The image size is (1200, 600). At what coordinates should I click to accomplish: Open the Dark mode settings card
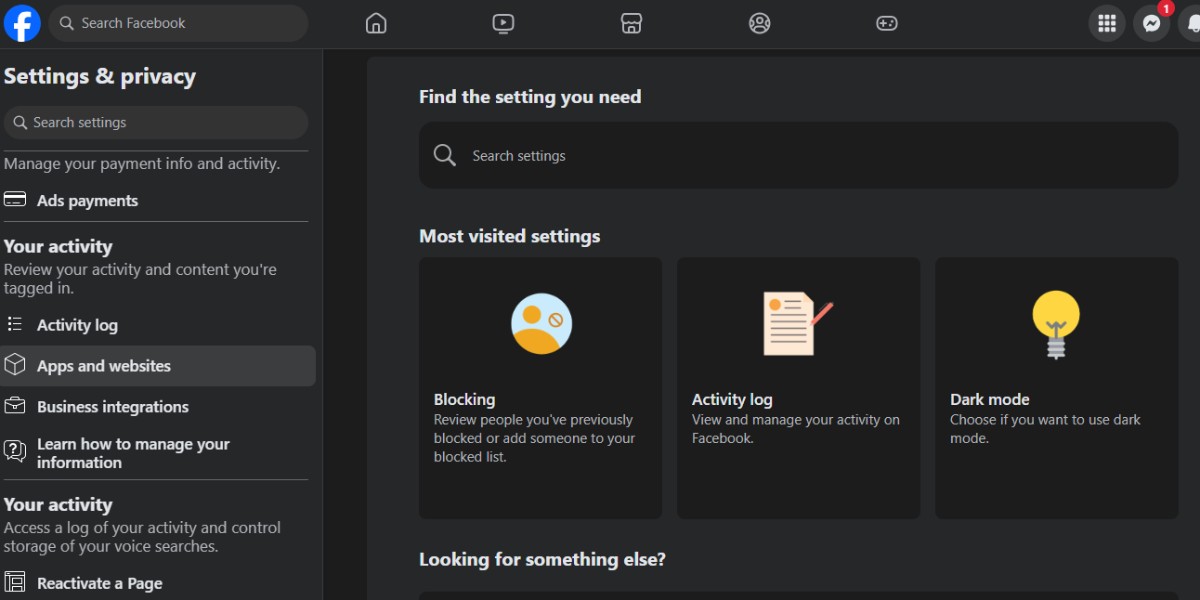point(1056,388)
